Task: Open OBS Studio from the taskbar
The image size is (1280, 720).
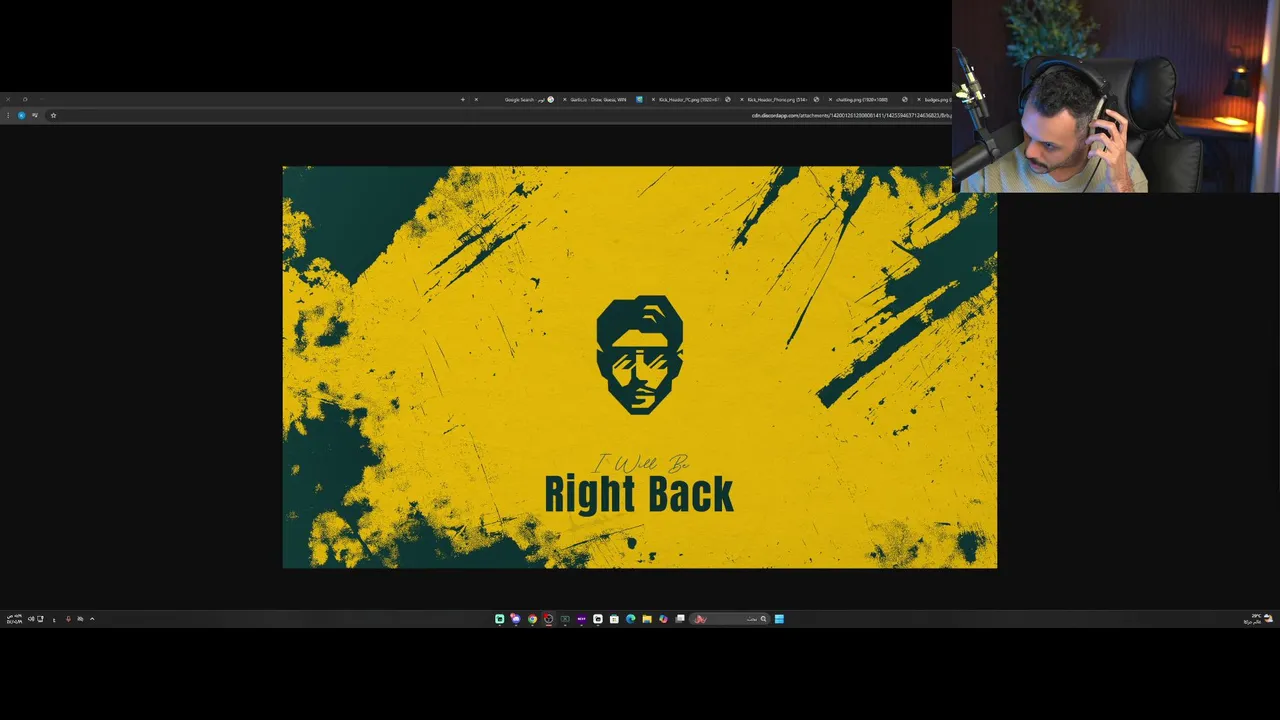Action: [548, 619]
